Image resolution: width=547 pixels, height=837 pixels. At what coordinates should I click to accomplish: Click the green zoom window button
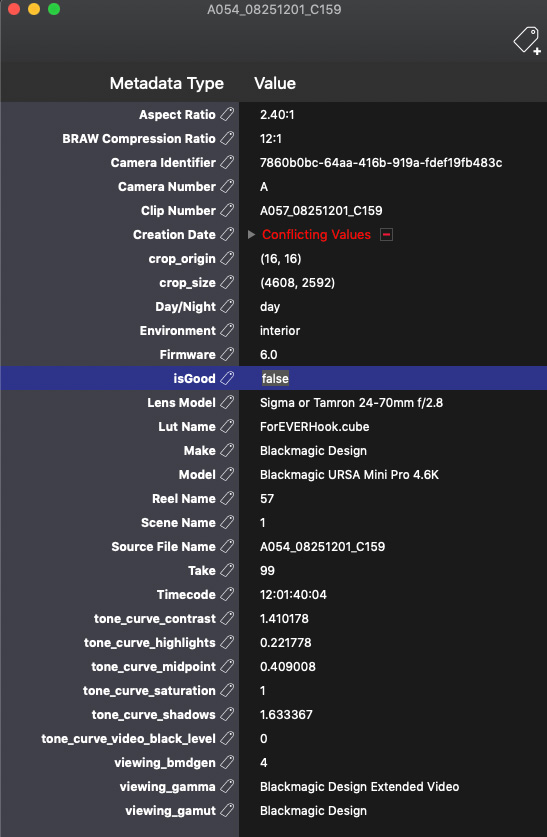coord(54,9)
